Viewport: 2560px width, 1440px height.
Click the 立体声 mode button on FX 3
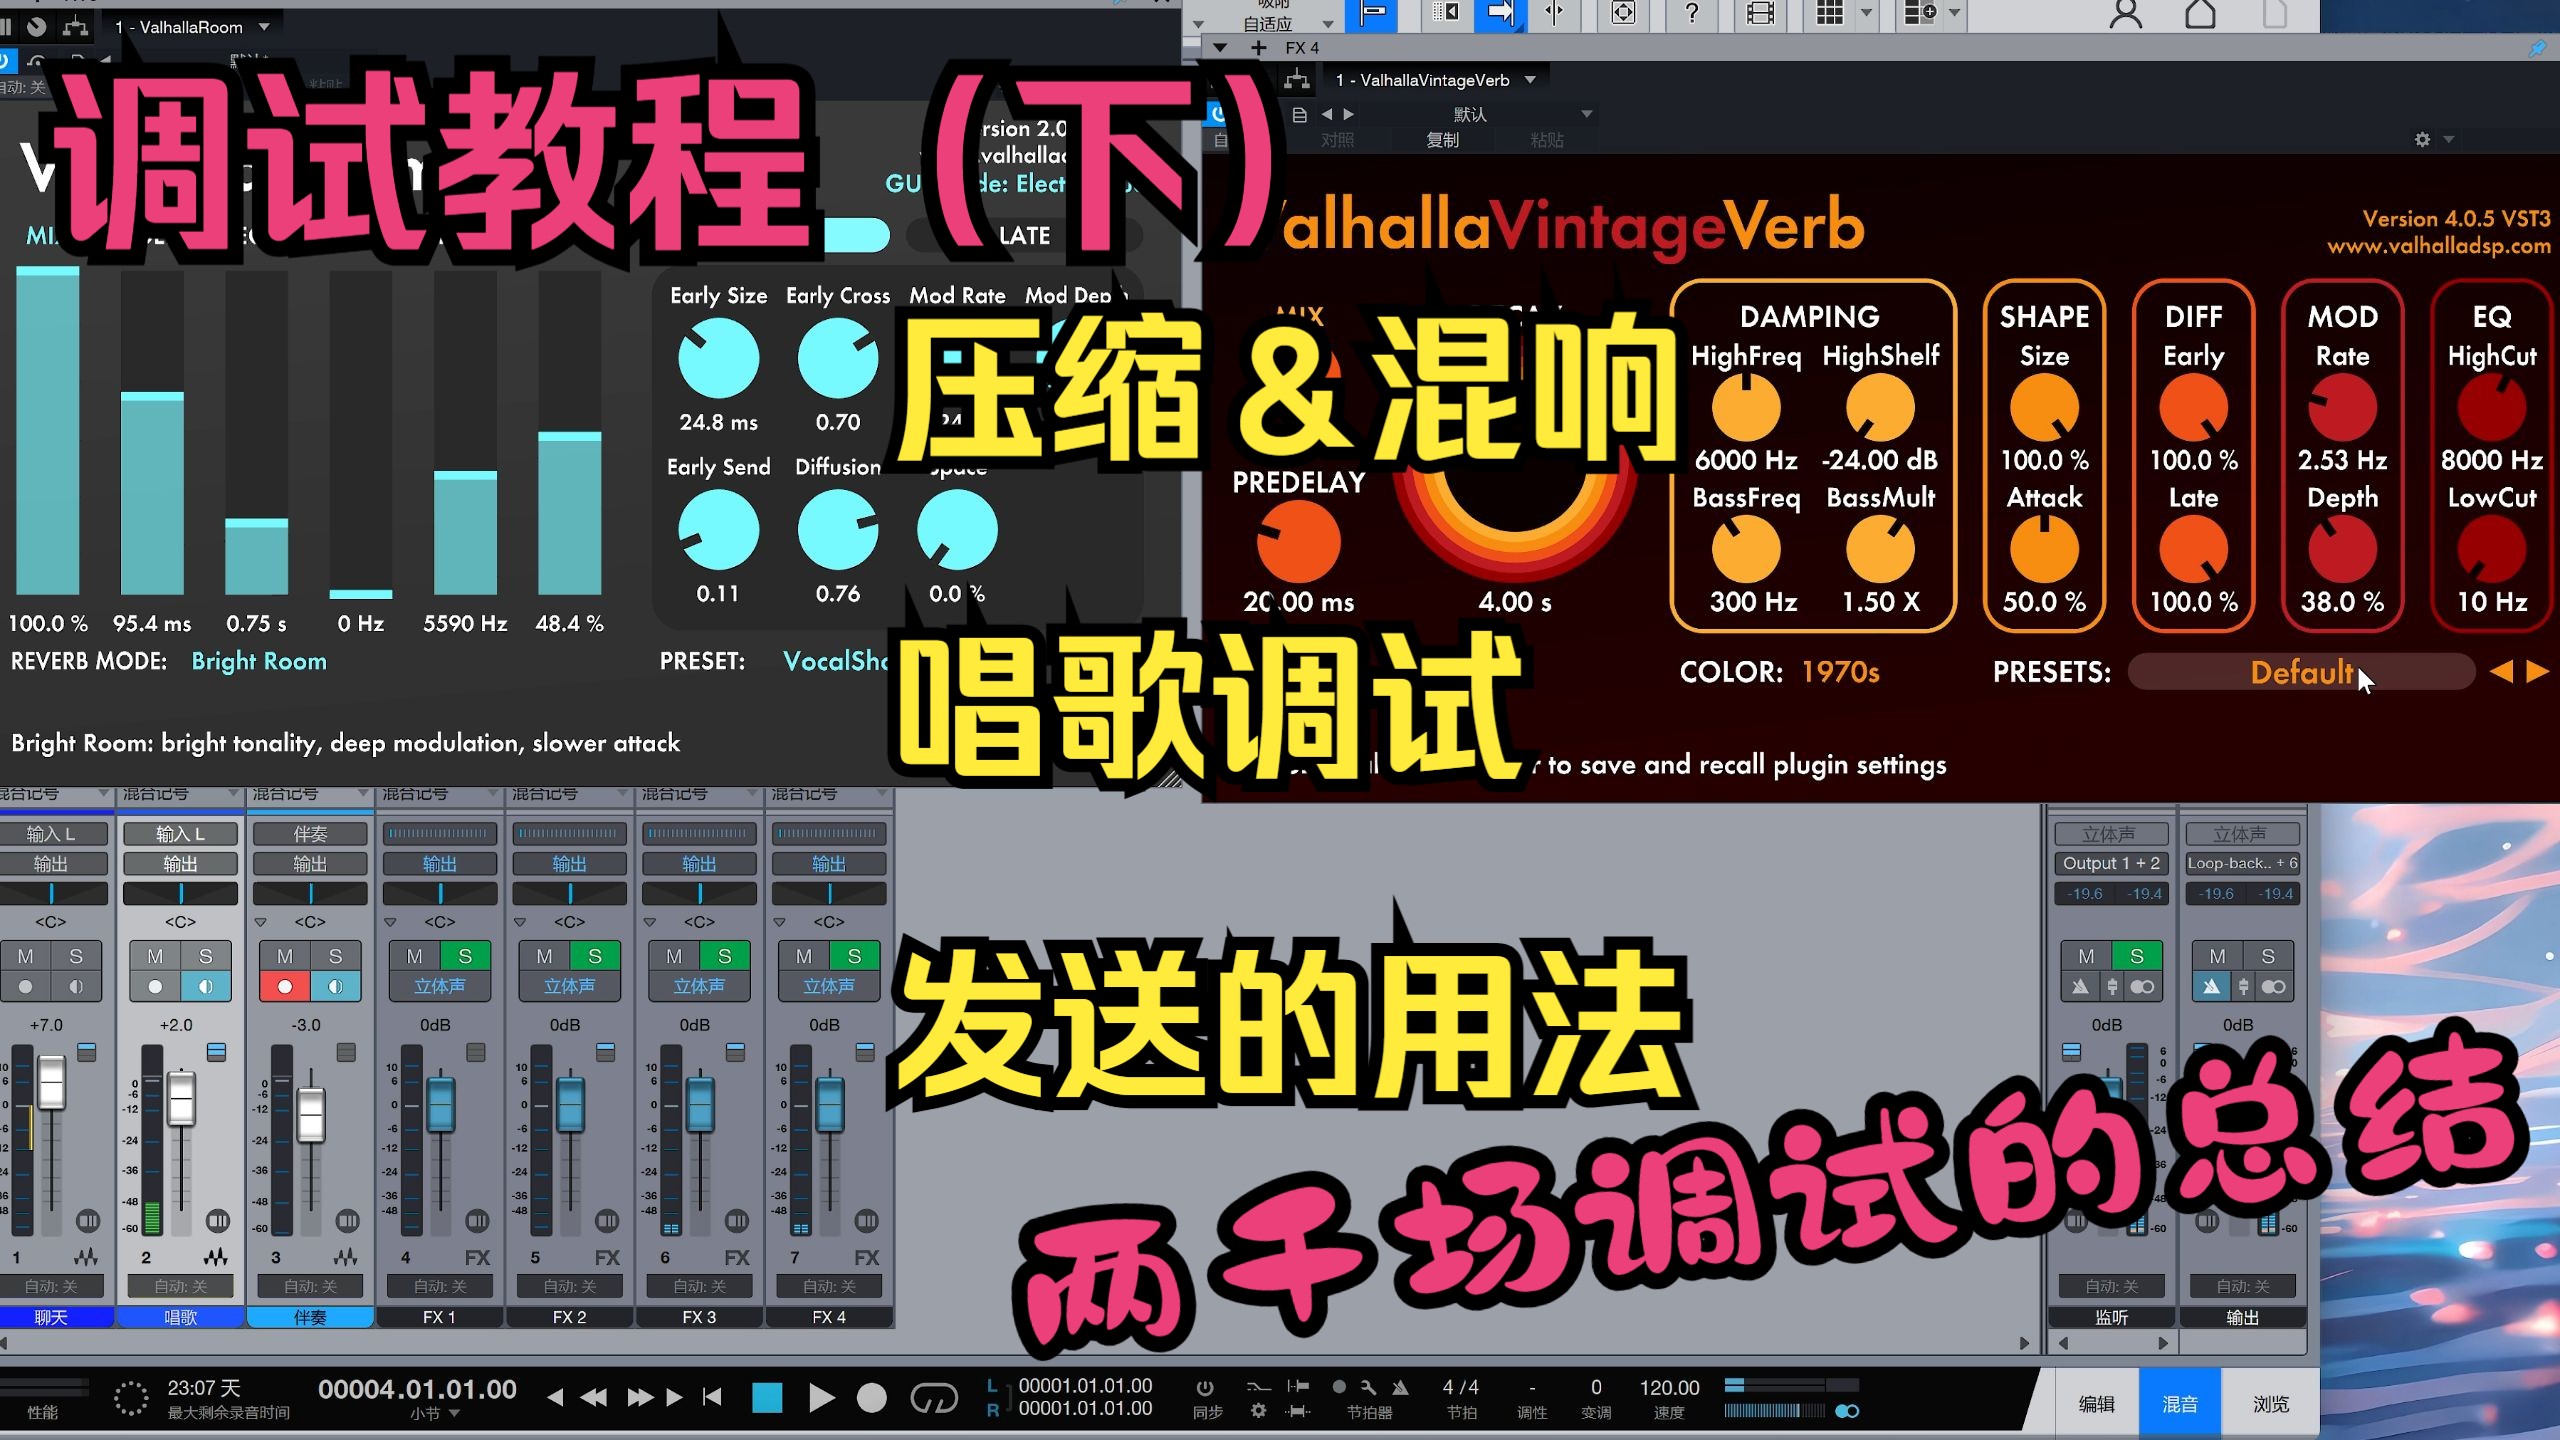[x=699, y=986]
